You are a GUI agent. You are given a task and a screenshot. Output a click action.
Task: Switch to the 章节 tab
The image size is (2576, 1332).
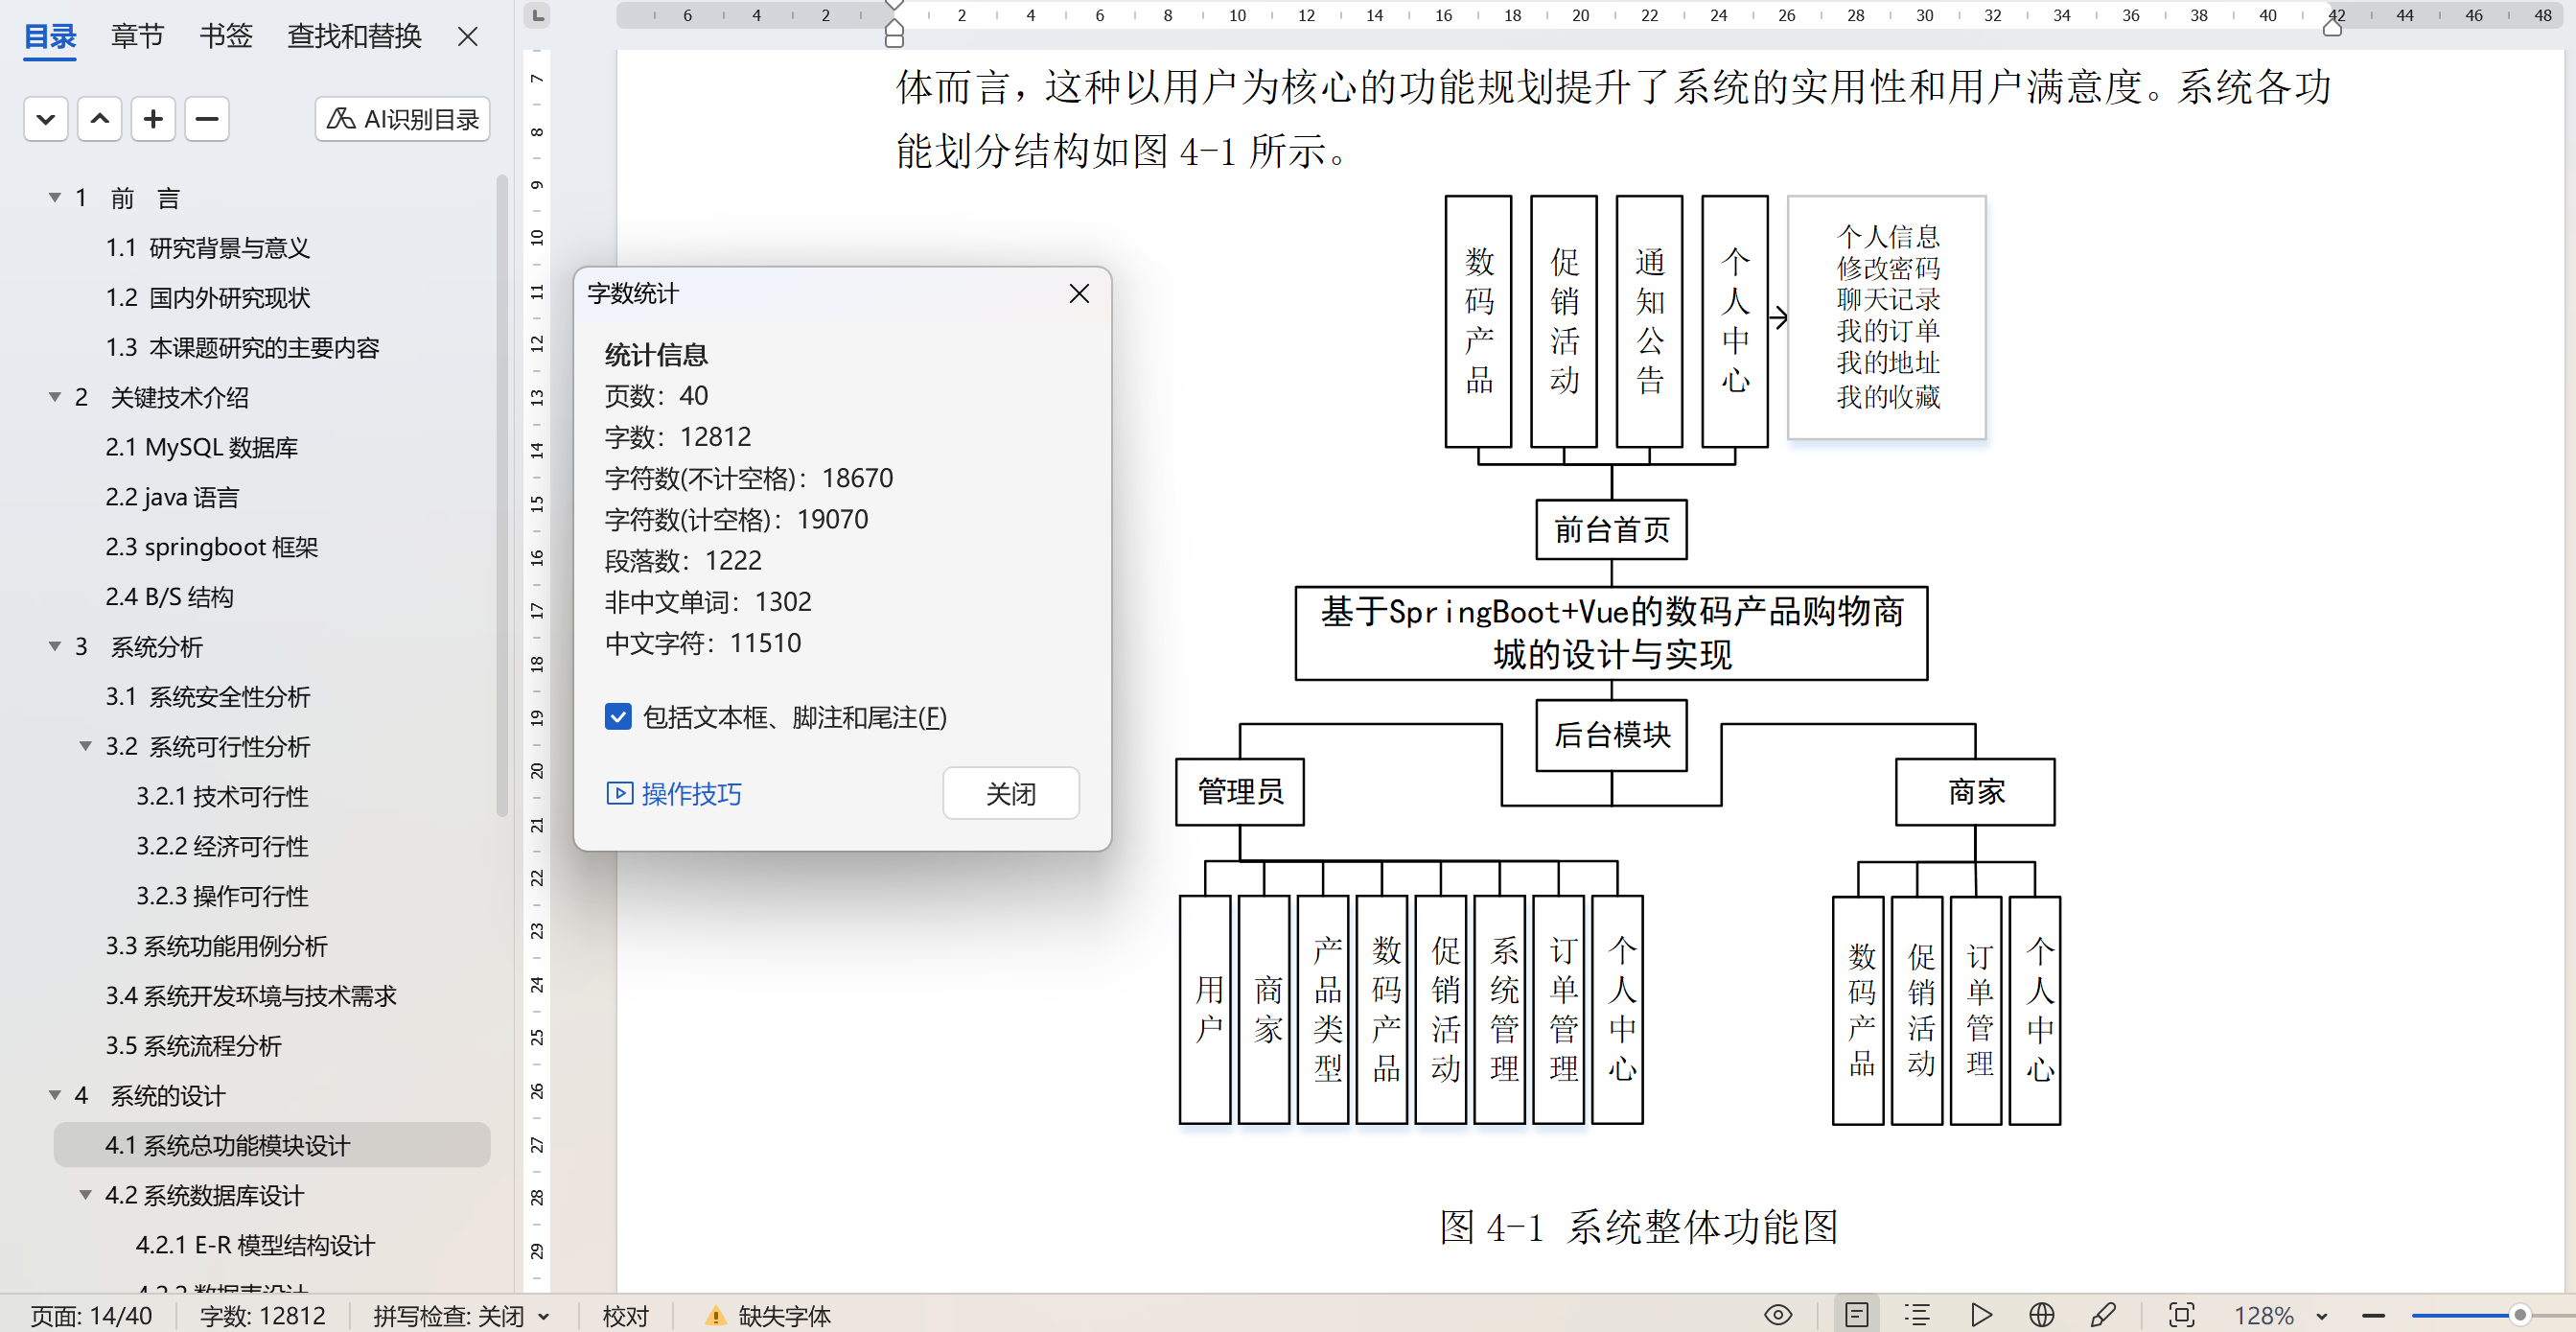pos(136,36)
